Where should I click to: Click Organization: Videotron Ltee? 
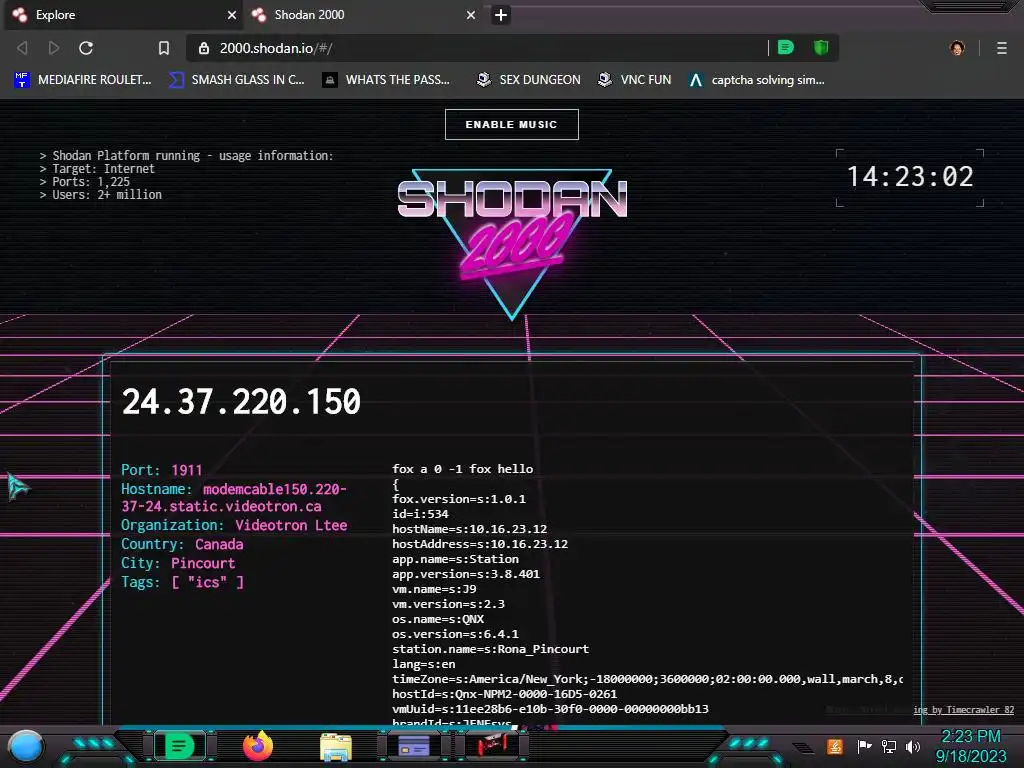pos(234,525)
